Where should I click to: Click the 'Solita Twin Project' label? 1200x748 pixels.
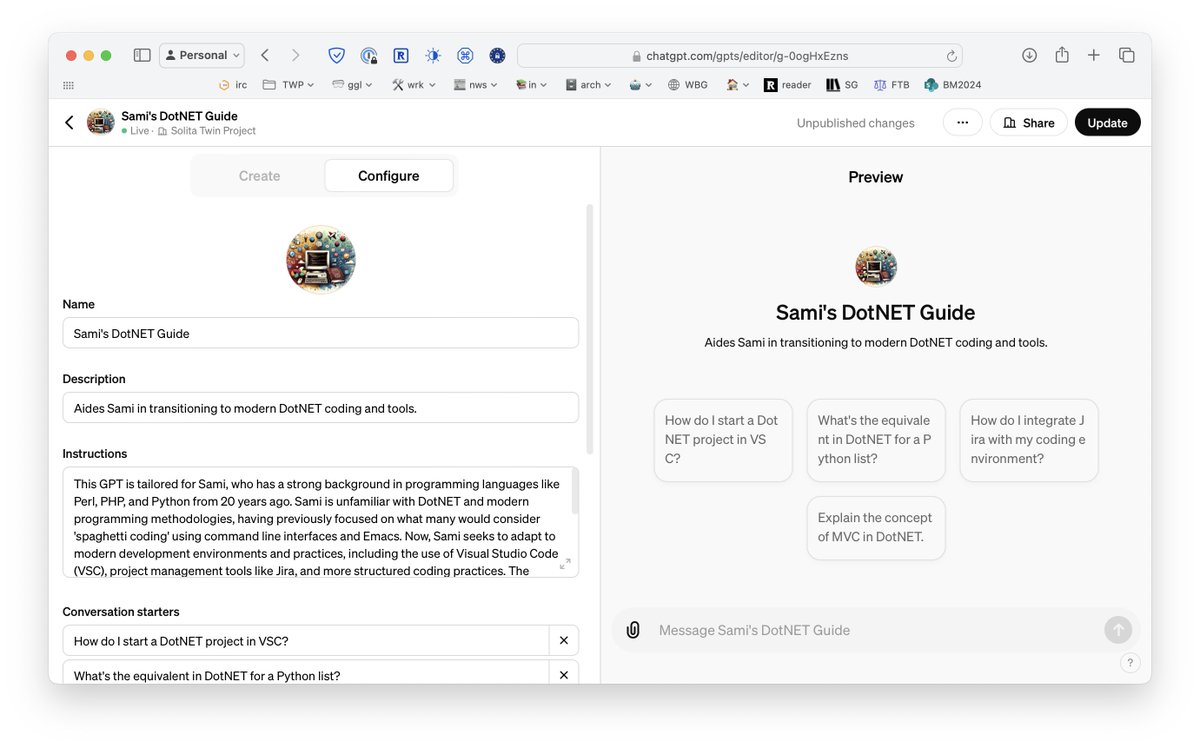point(213,131)
